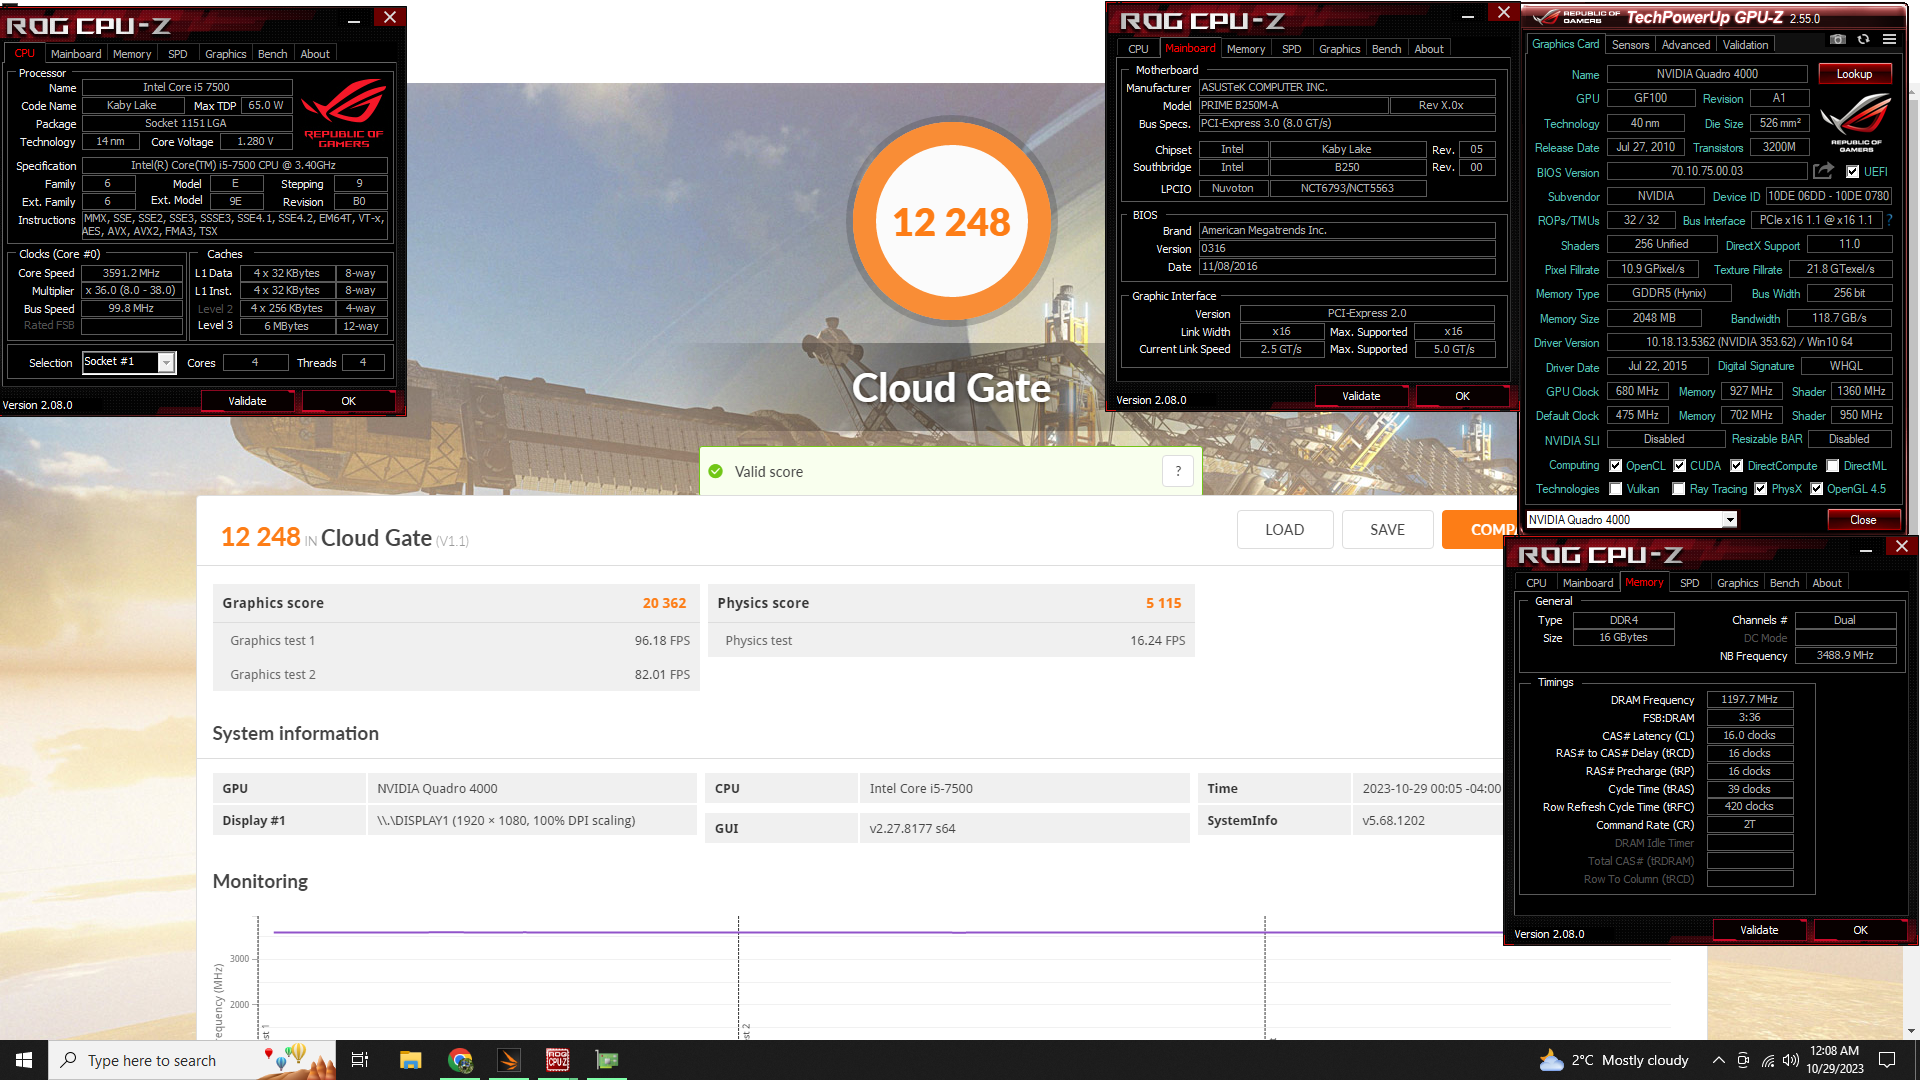
Task: Click OK in Memory CPU-Z window
Action: [x=1860, y=930]
